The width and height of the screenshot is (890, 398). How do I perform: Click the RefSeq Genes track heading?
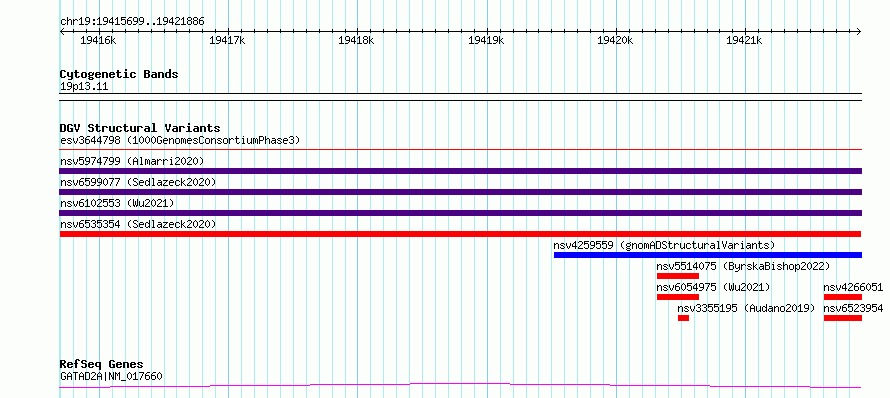(x=102, y=364)
